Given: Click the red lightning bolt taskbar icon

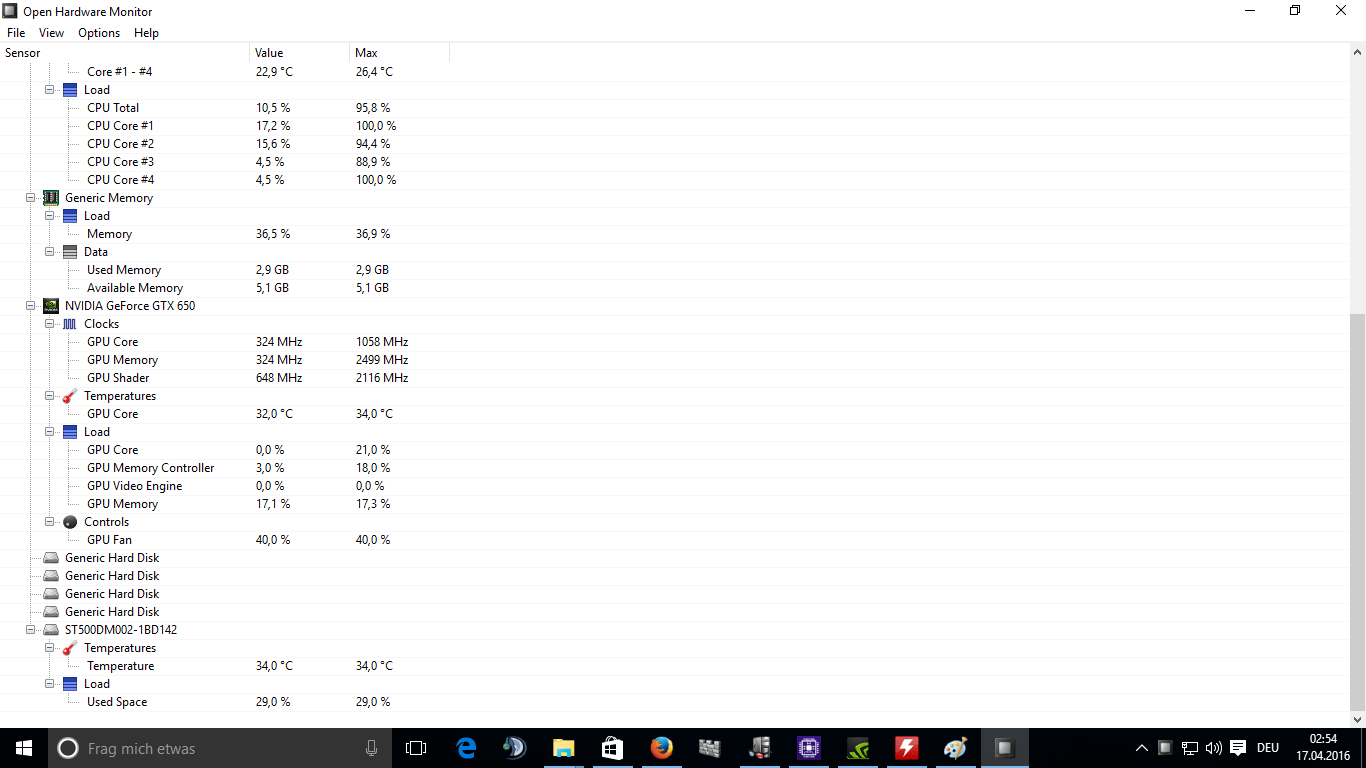Looking at the screenshot, I should tap(906, 748).
